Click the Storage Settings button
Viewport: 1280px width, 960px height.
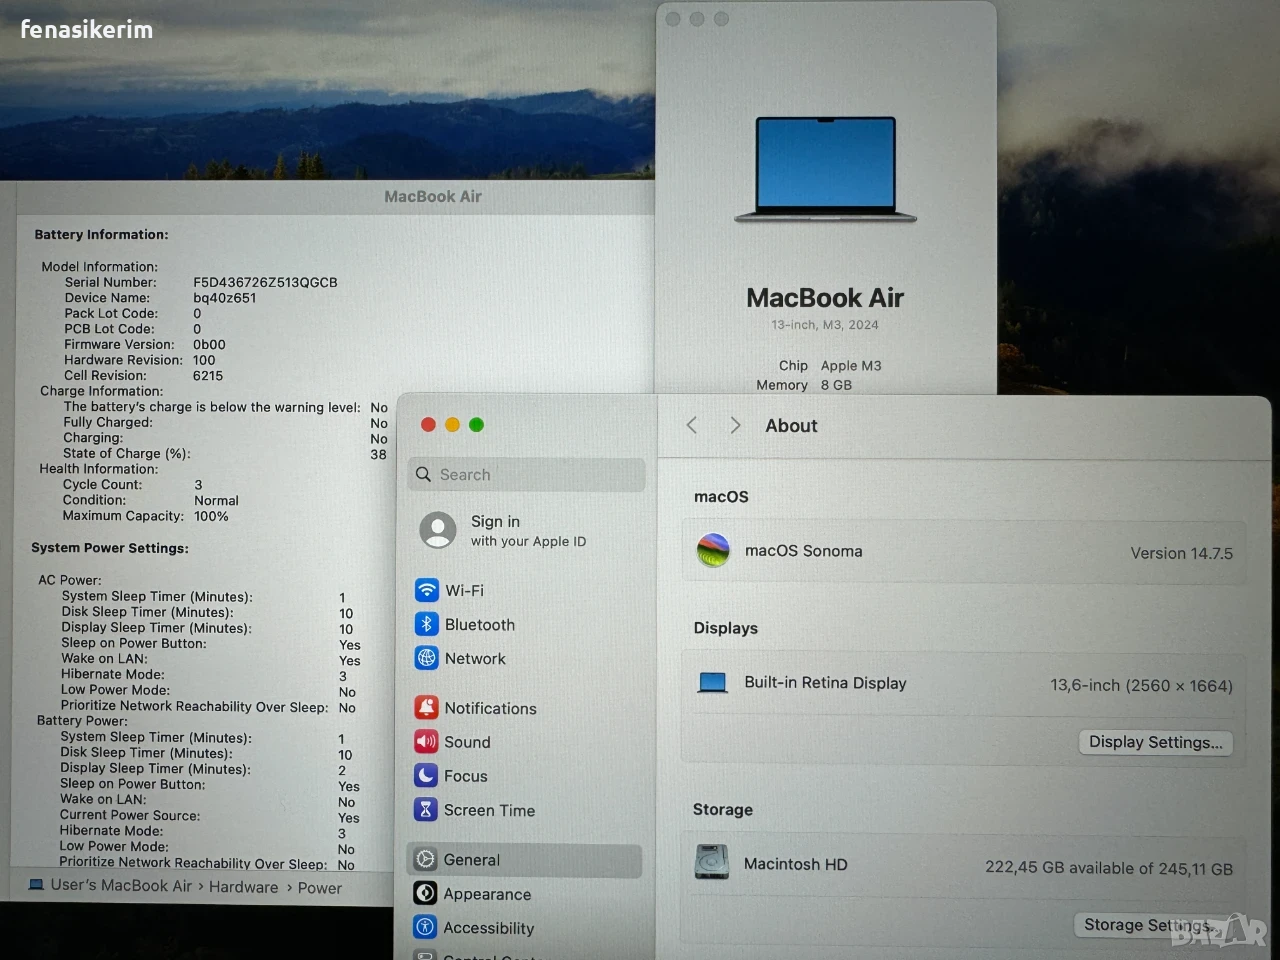tap(1153, 925)
